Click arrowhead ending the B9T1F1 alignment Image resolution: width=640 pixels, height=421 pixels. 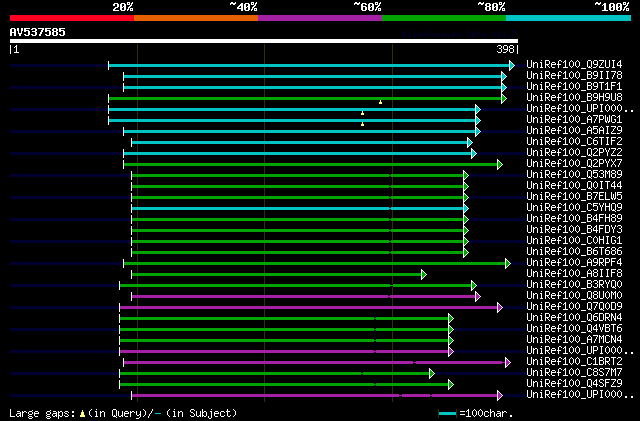tap(504, 87)
